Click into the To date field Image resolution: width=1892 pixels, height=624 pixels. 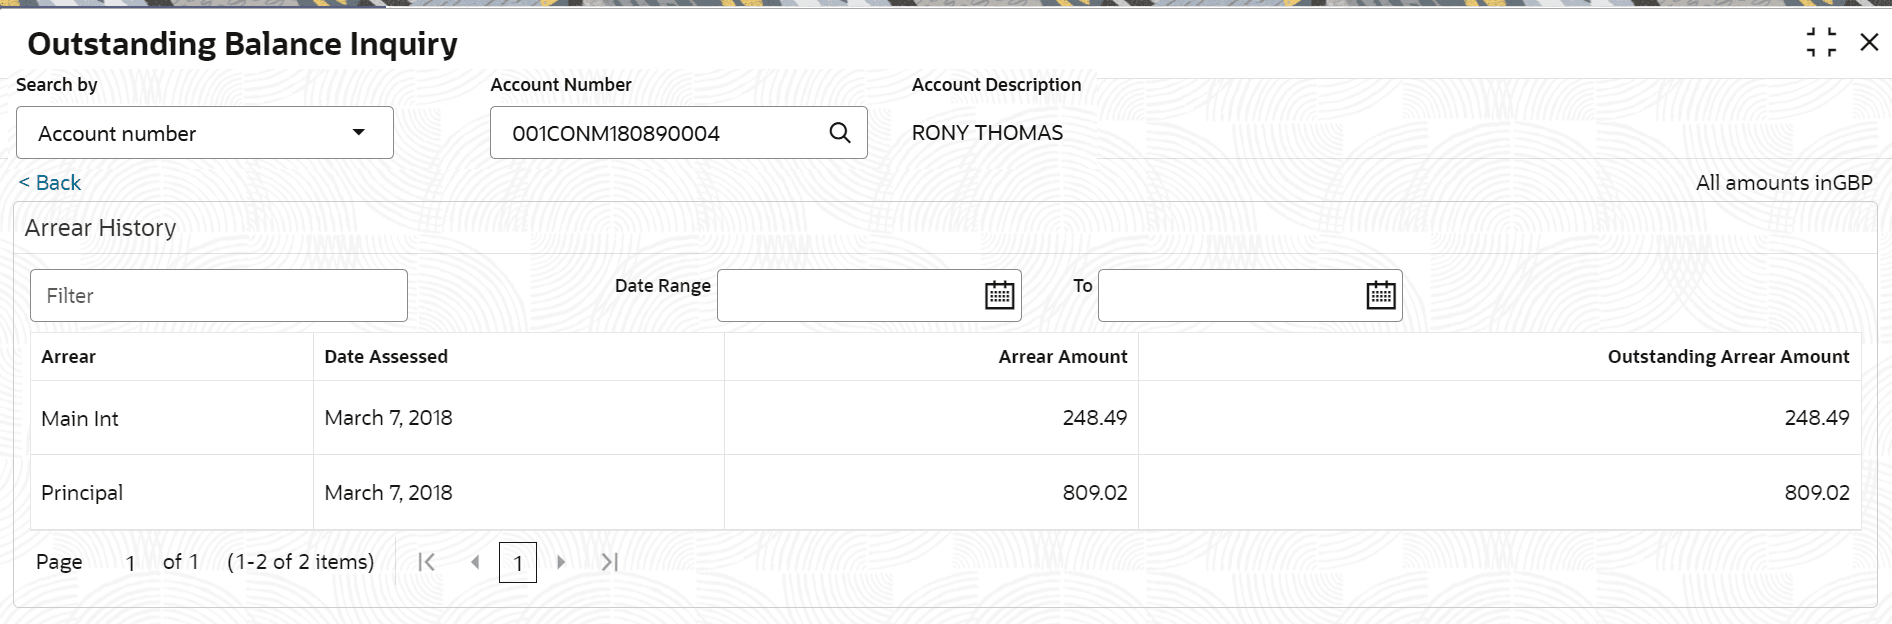click(1229, 296)
